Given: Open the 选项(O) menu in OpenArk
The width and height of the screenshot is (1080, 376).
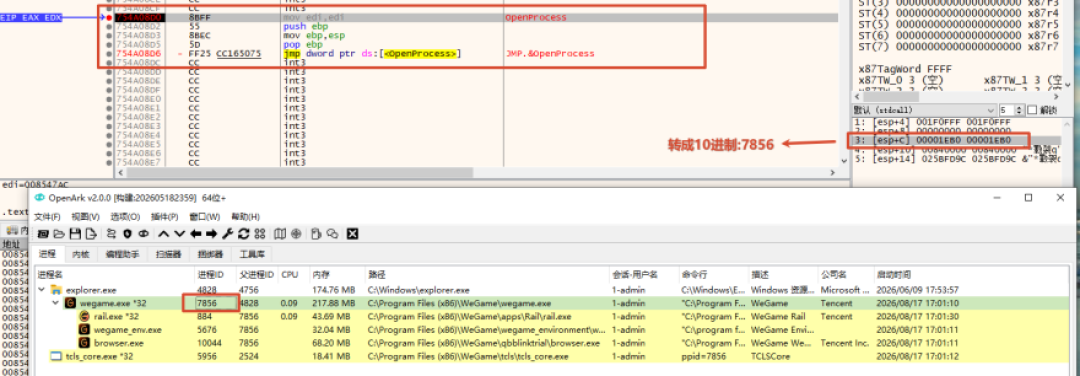Looking at the screenshot, I should [x=125, y=217].
